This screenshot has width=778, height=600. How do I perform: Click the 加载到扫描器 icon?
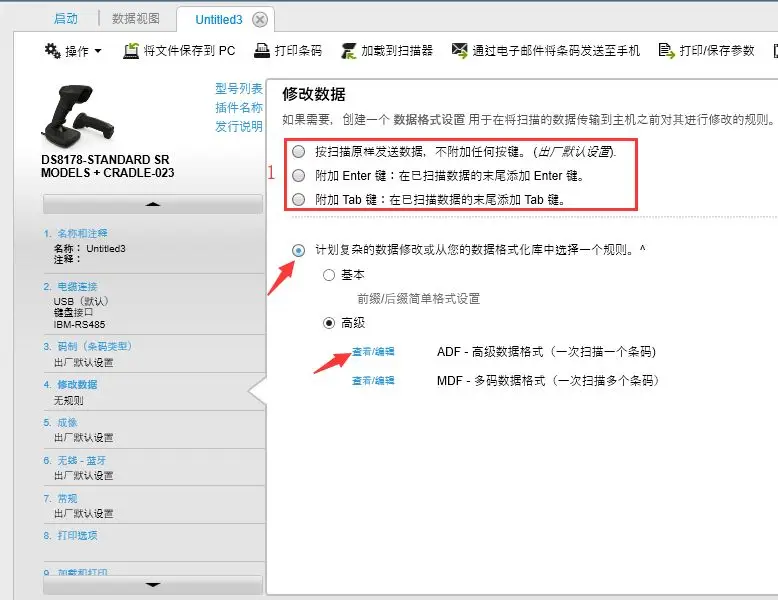coord(348,51)
